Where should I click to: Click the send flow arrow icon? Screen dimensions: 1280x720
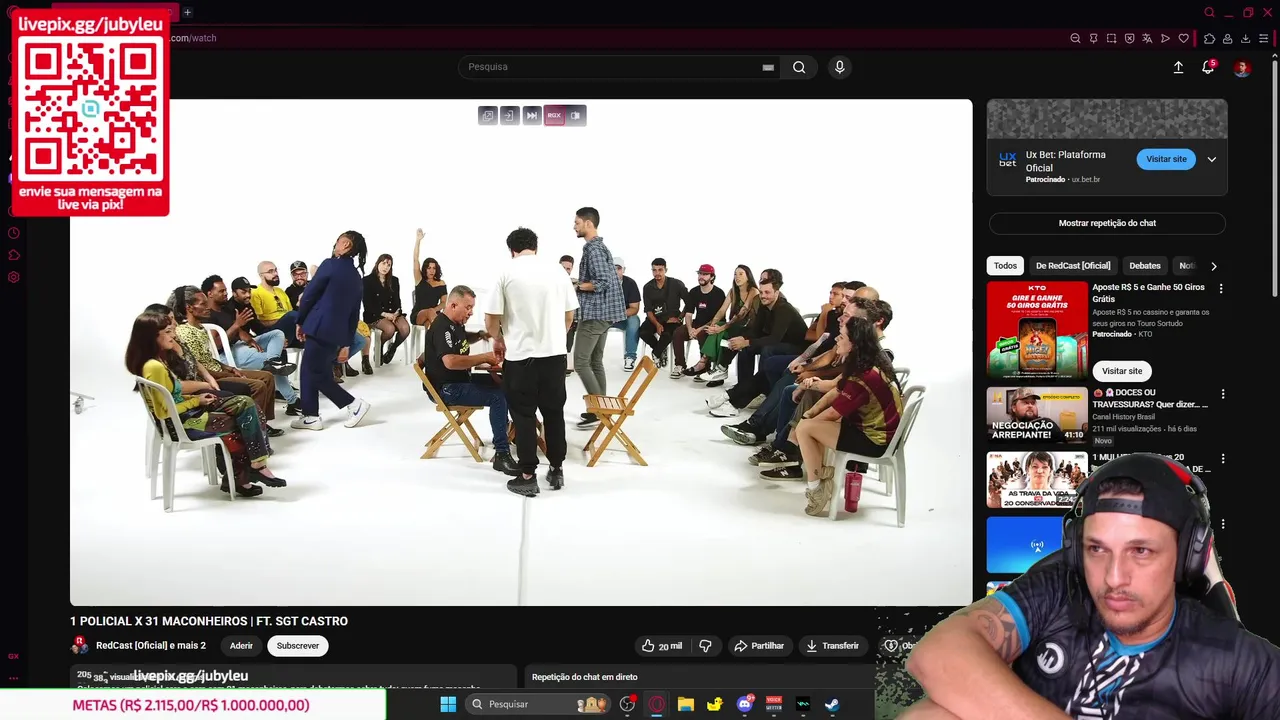pos(1165,38)
